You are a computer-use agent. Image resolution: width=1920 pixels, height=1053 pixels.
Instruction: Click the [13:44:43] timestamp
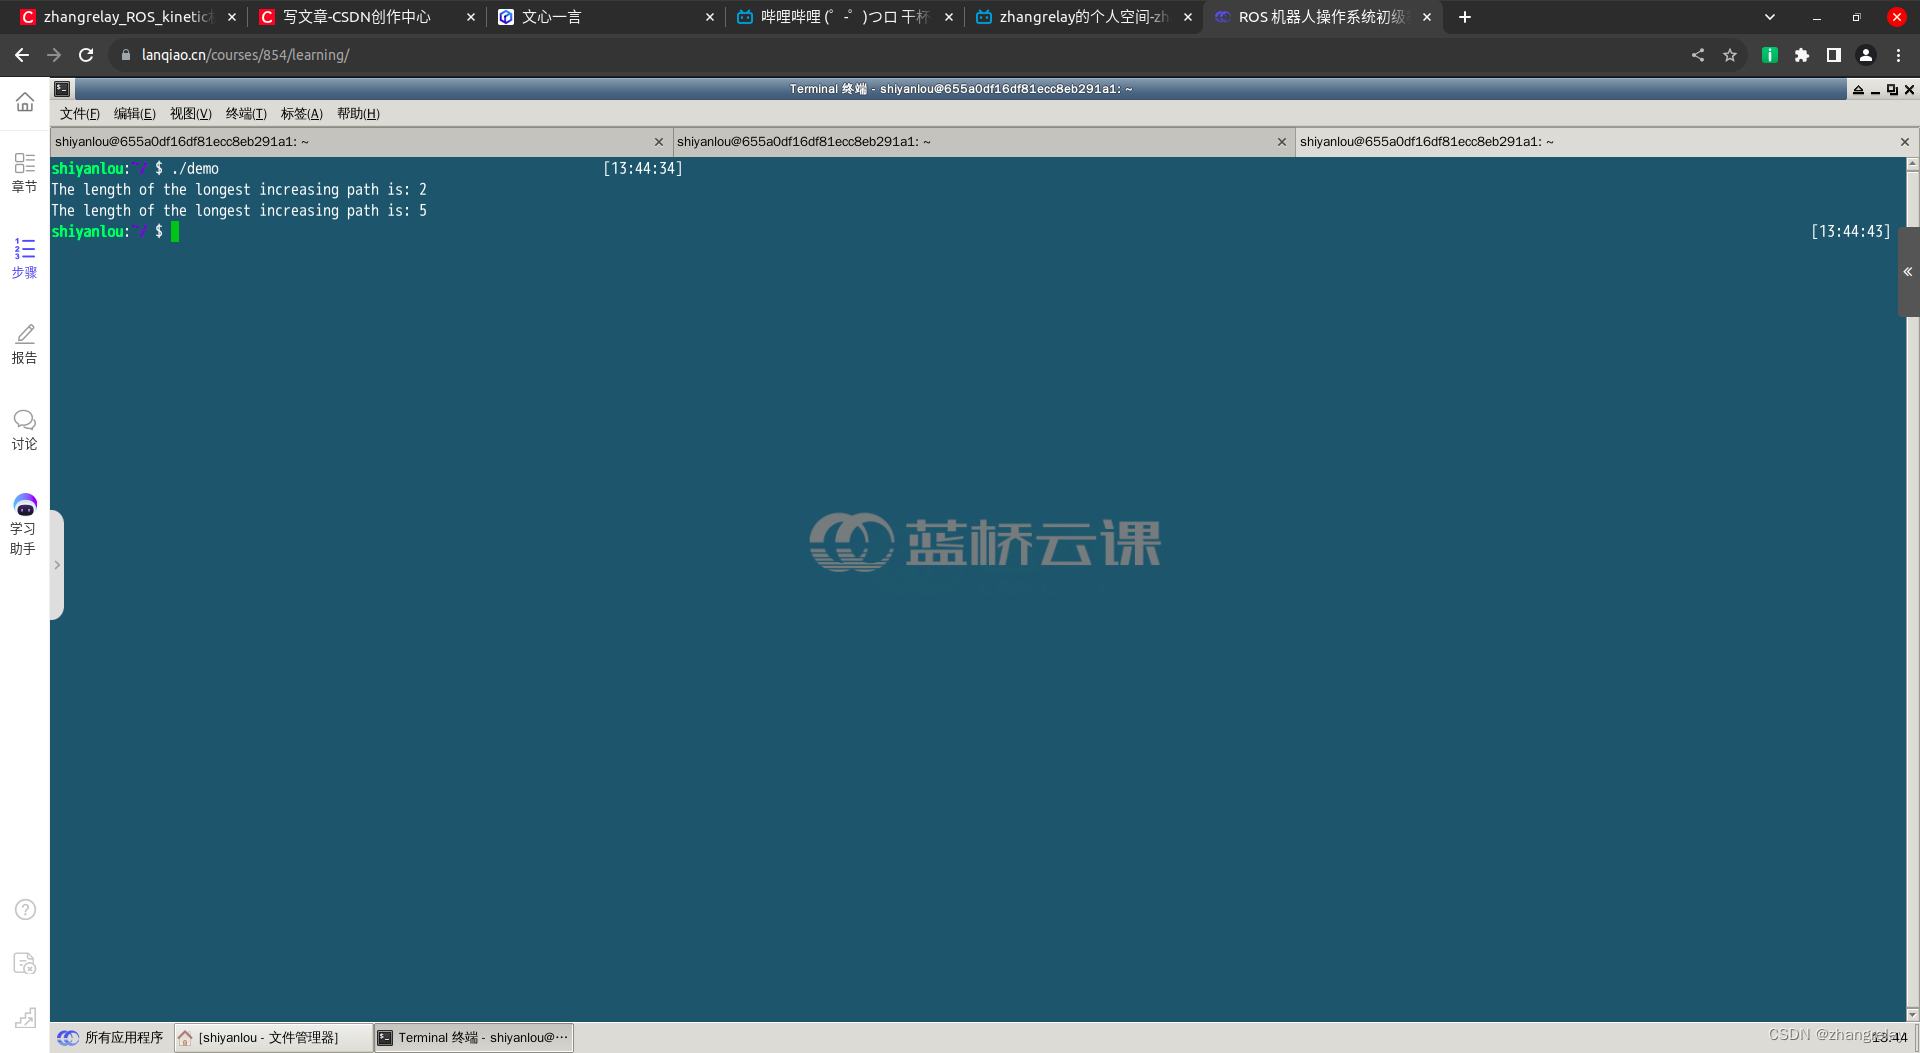click(x=1850, y=232)
